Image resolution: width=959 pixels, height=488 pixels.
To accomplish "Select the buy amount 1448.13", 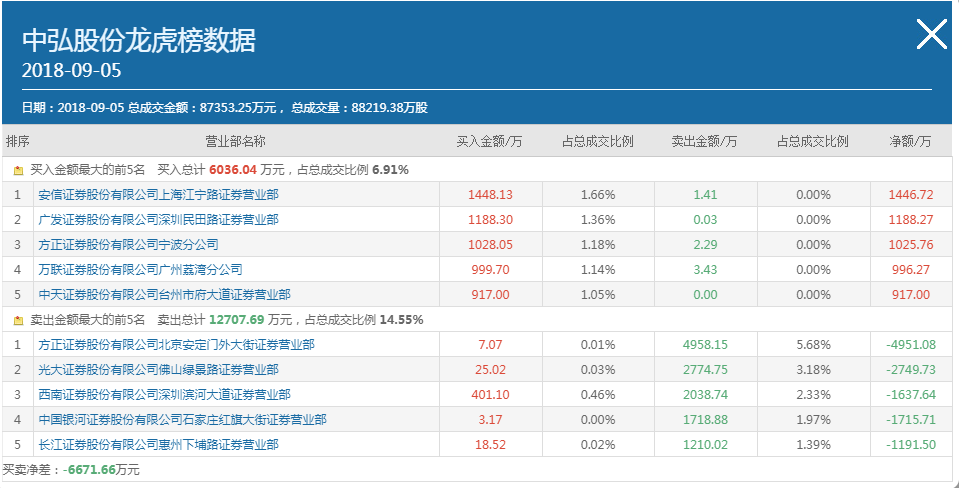I will (491, 195).
